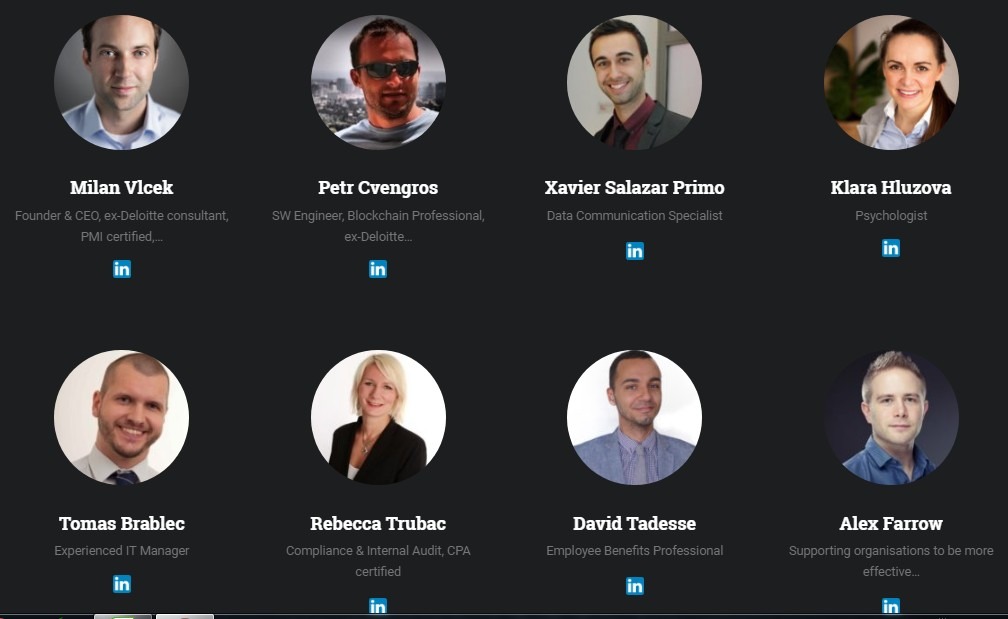The height and width of the screenshot is (619, 1008).
Task: Select Xavier Salazar Primo's photo
Action: [x=634, y=82]
